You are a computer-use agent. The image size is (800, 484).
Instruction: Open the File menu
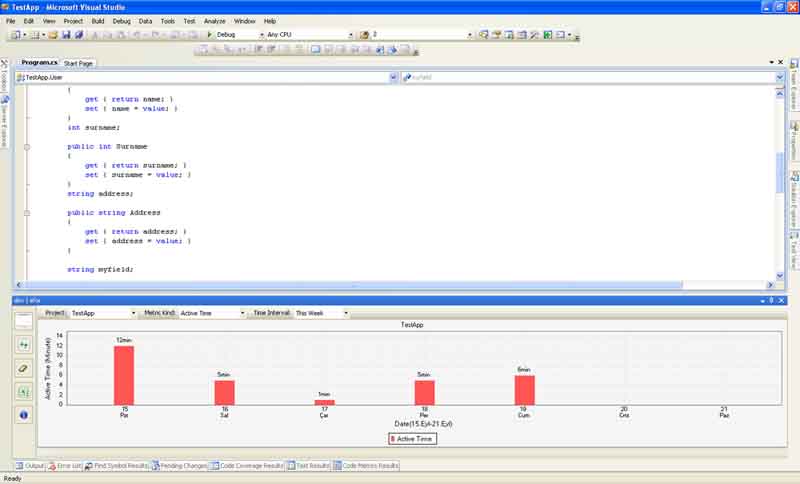pos(11,21)
